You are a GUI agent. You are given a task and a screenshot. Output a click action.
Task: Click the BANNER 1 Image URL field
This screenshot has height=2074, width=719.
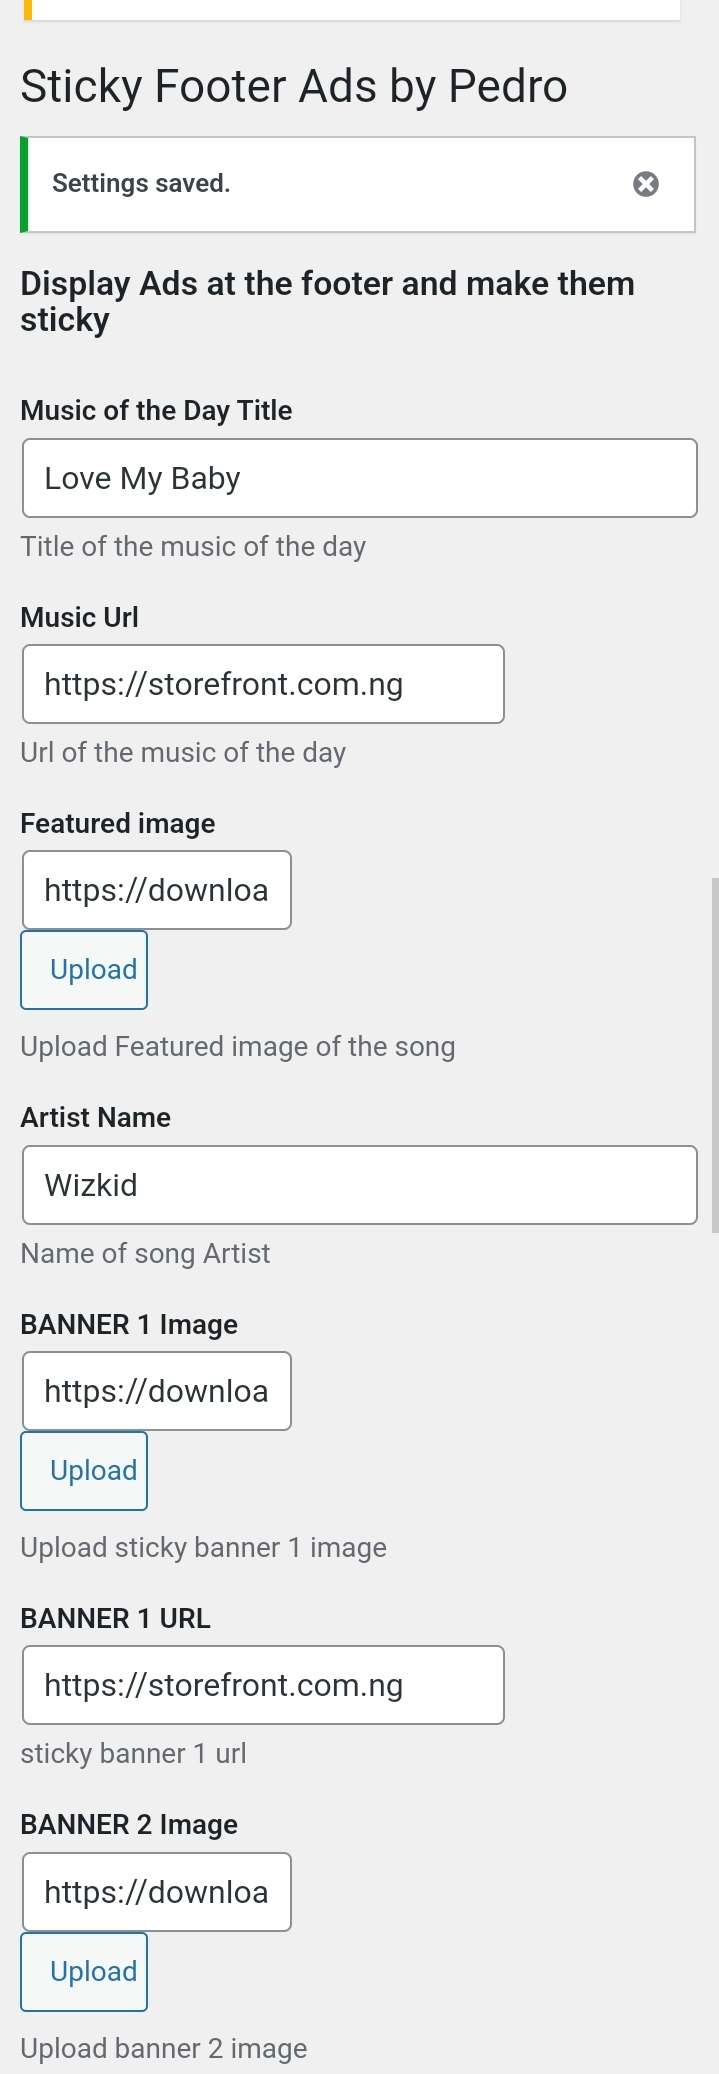(157, 1391)
